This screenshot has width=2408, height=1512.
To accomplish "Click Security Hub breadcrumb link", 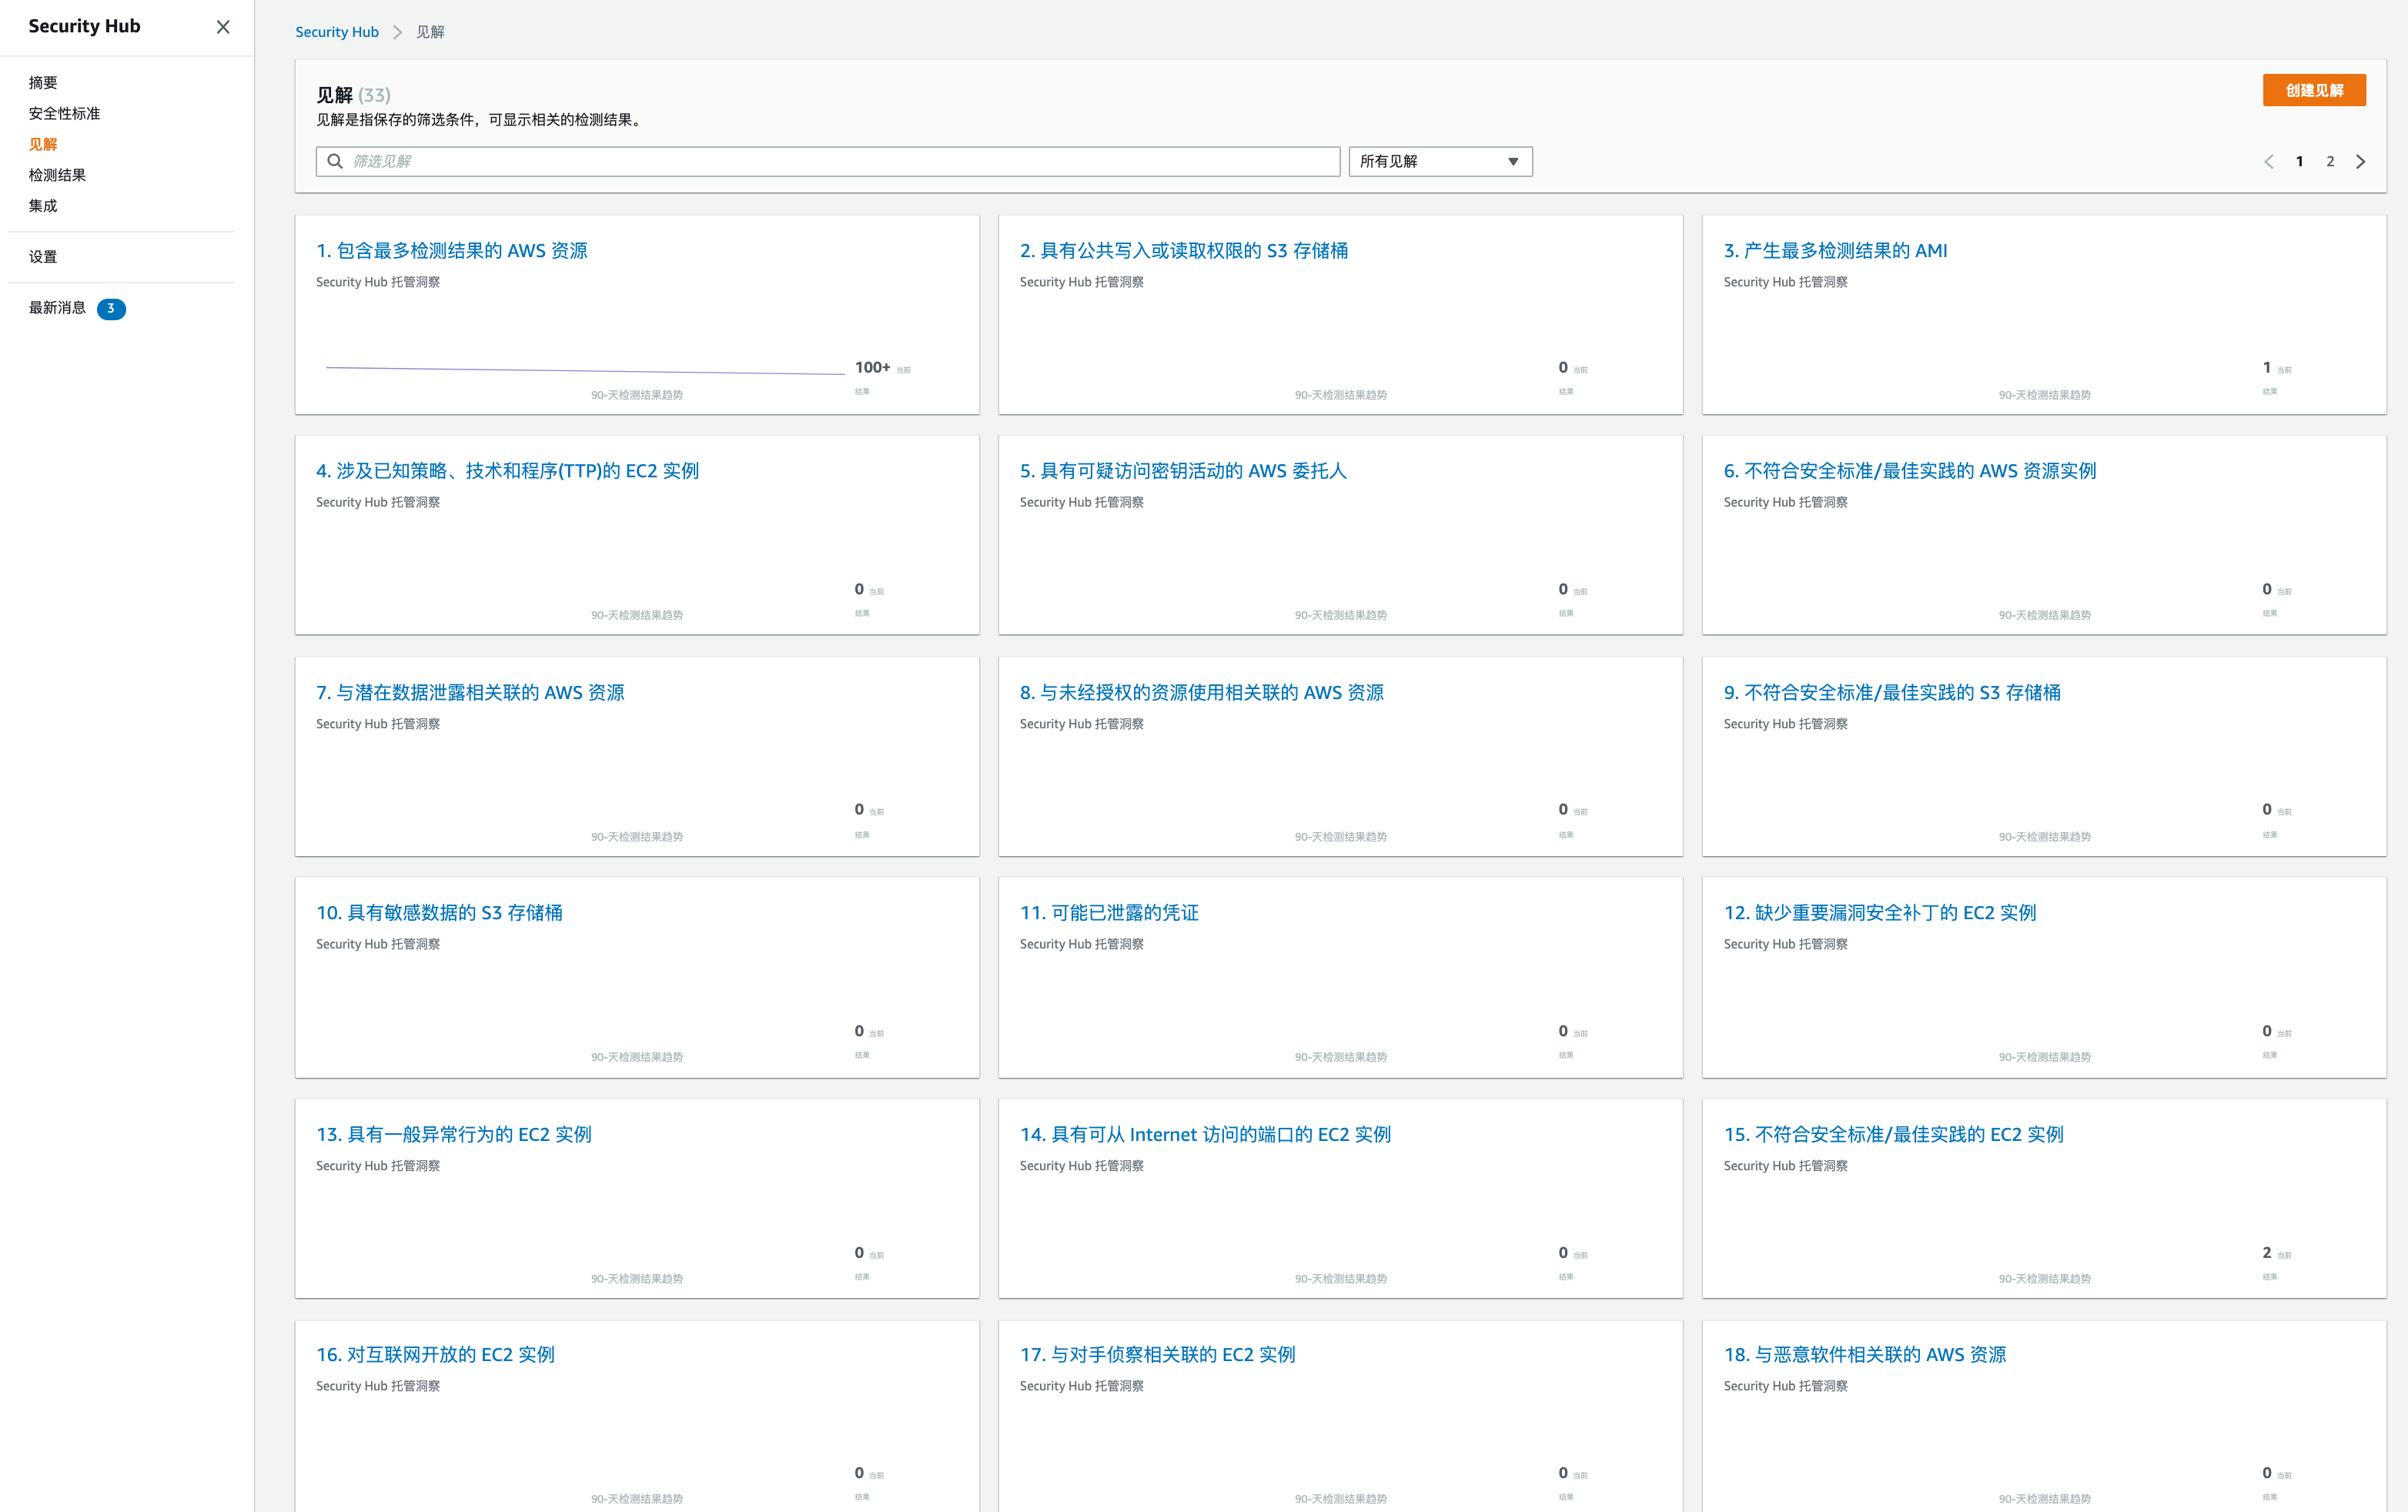I will (x=337, y=32).
